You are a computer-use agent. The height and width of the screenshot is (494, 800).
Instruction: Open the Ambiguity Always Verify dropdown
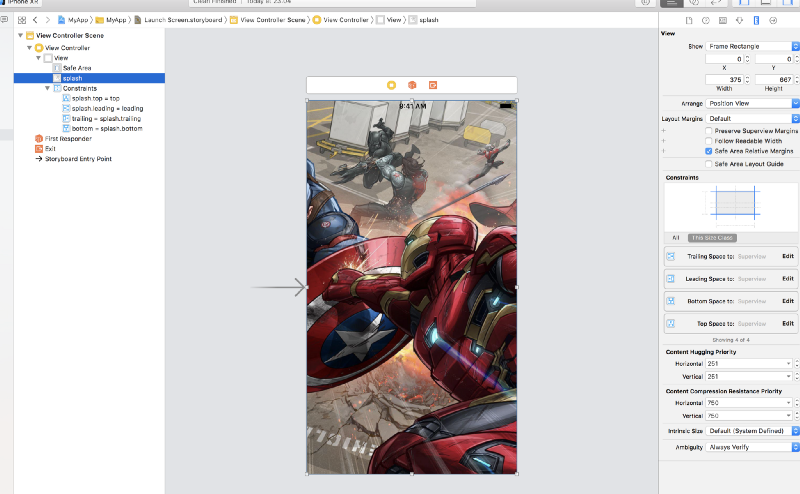[x=752, y=447]
